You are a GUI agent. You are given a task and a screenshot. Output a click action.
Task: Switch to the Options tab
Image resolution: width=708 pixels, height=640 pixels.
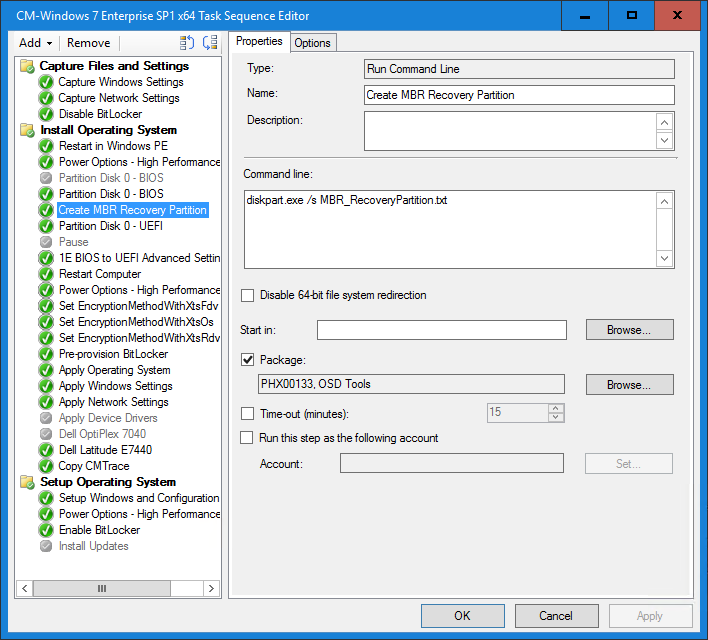click(x=312, y=43)
